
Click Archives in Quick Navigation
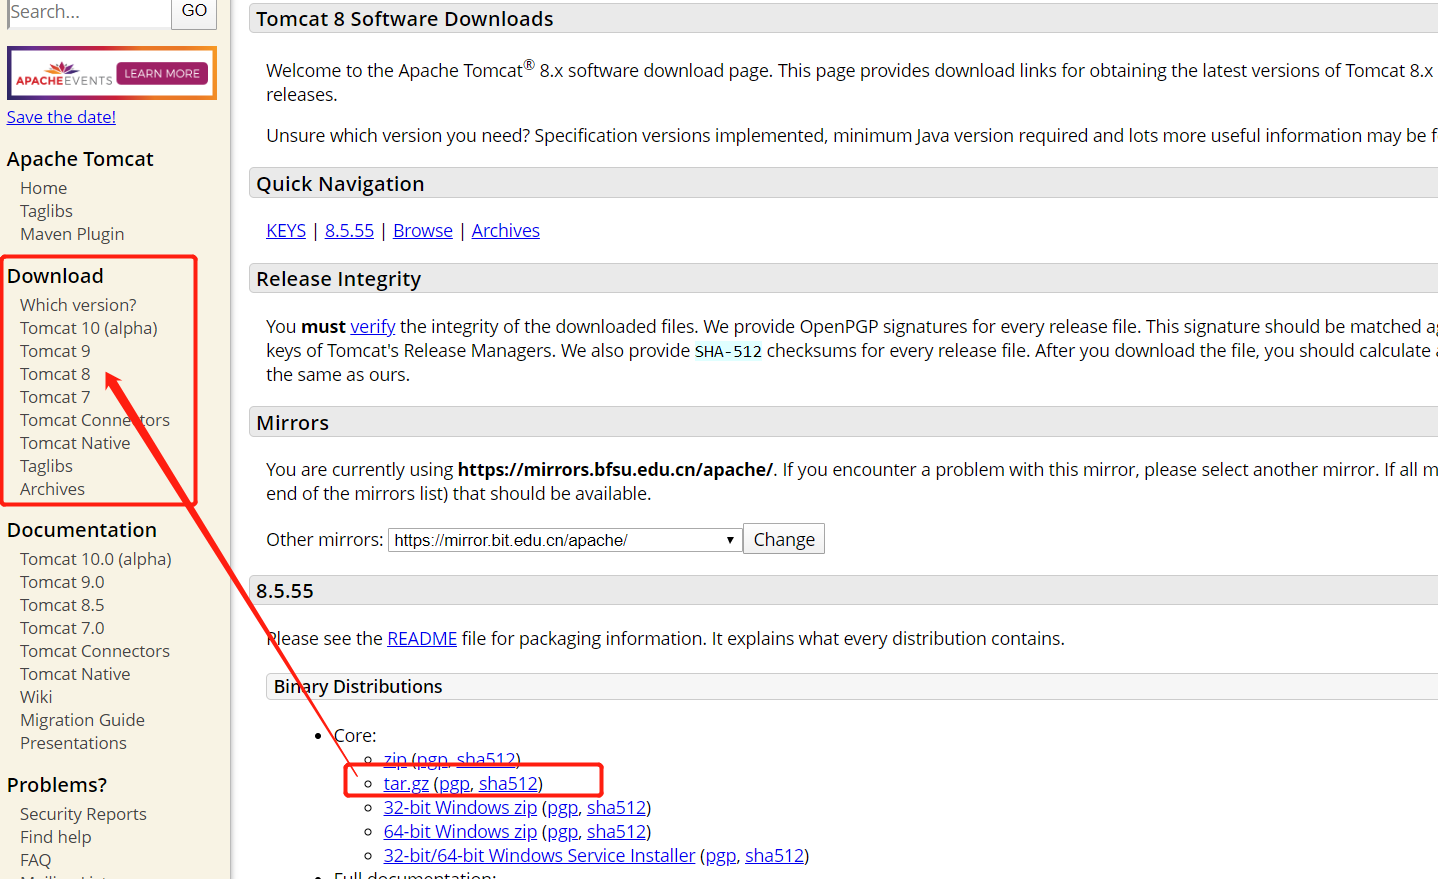(x=506, y=231)
